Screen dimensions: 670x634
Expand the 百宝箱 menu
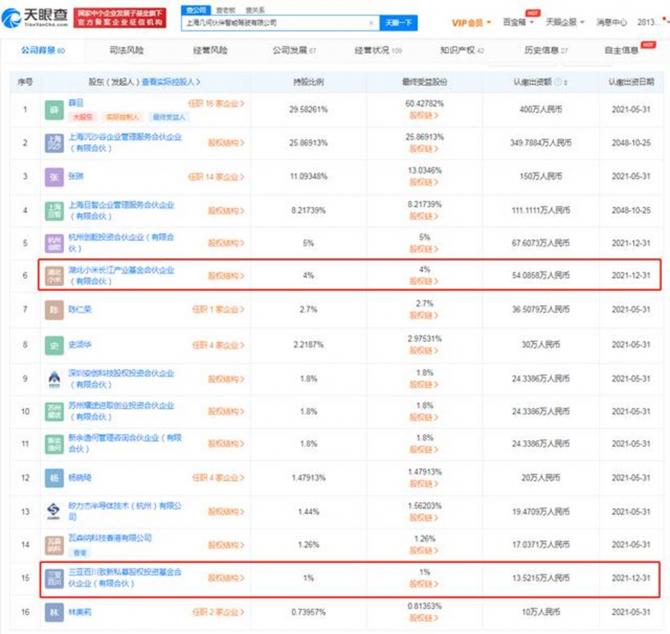pyautogui.click(x=520, y=22)
